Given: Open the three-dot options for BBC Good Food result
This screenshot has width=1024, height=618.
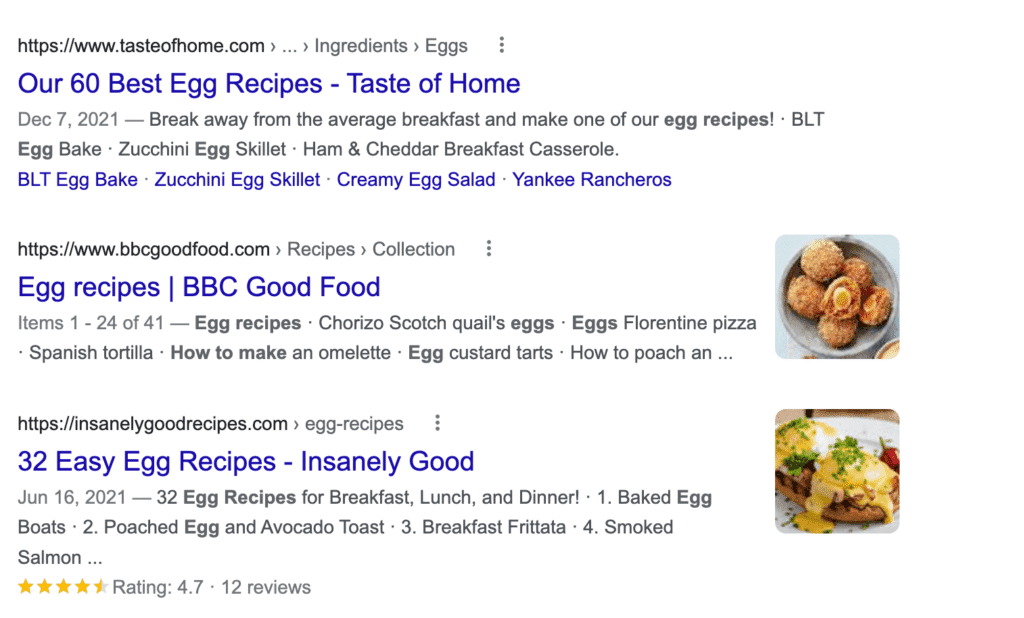Looking at the screenshot, I should click(488, 248).
